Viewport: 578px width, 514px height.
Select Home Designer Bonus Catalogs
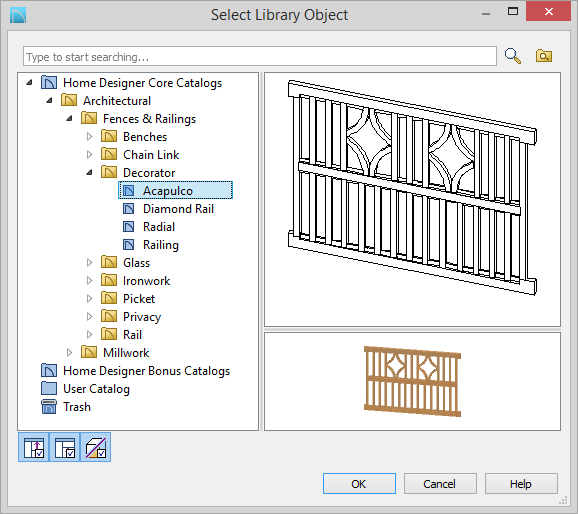tap(146, 371)
